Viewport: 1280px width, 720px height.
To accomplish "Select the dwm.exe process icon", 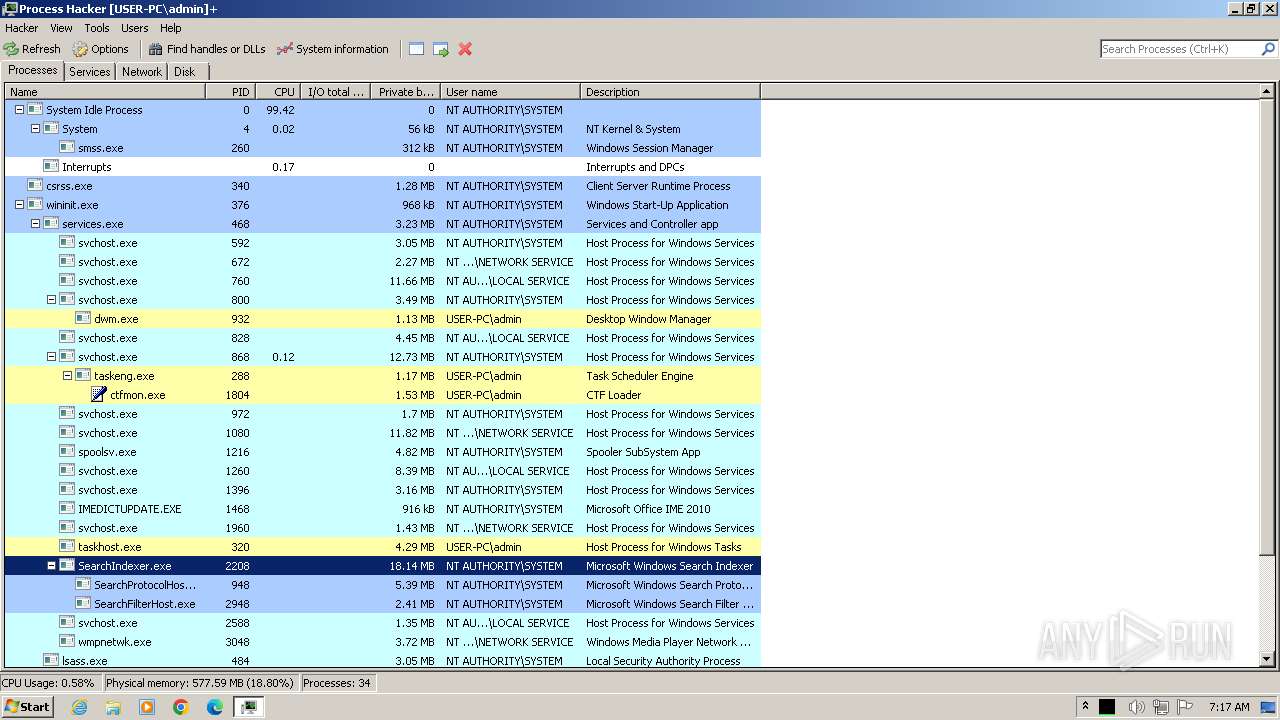I will (83, 319).
